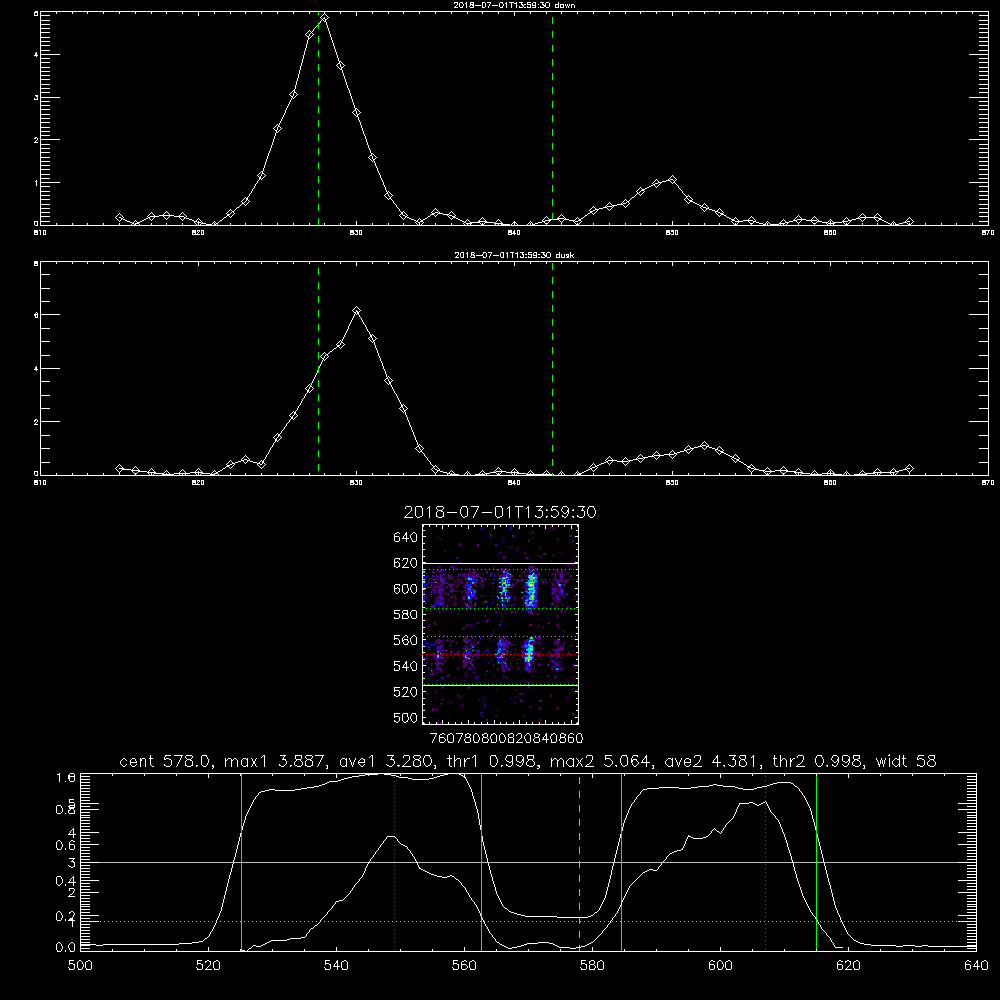Click the right green dashed line in the dusk plot
Viewport: 1000px width, 1000px height.
[552, 368]
